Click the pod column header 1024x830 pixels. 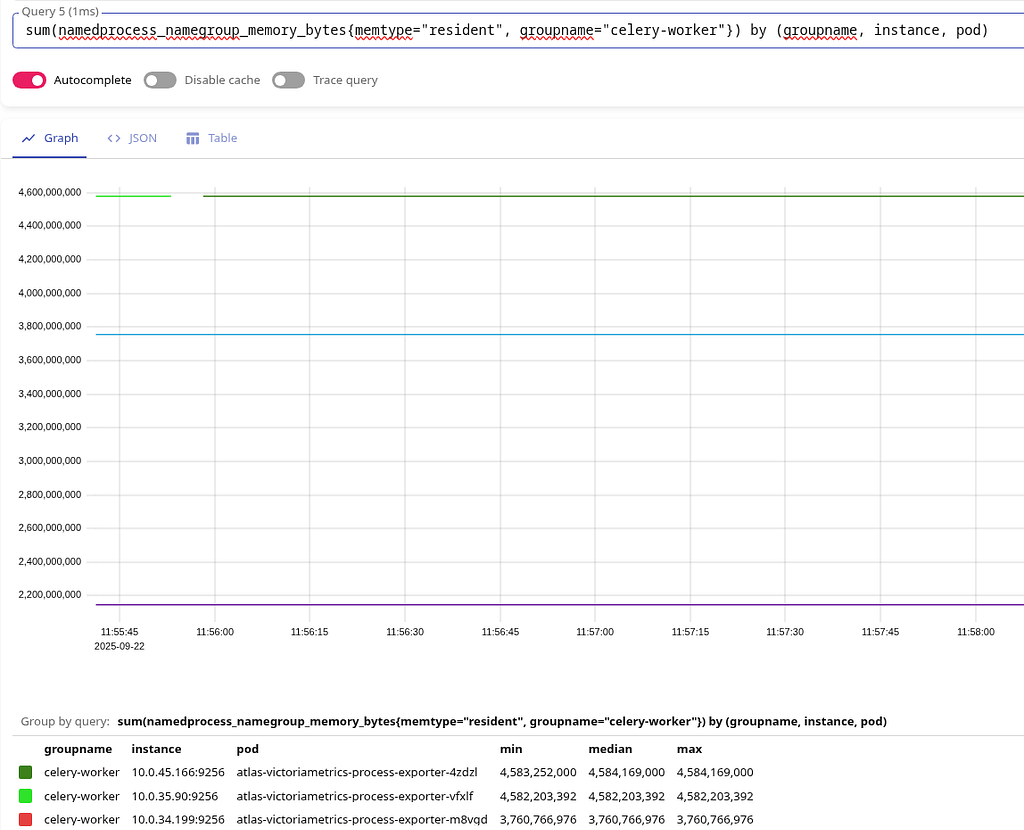pyautogui.click(x=248, y=749)
